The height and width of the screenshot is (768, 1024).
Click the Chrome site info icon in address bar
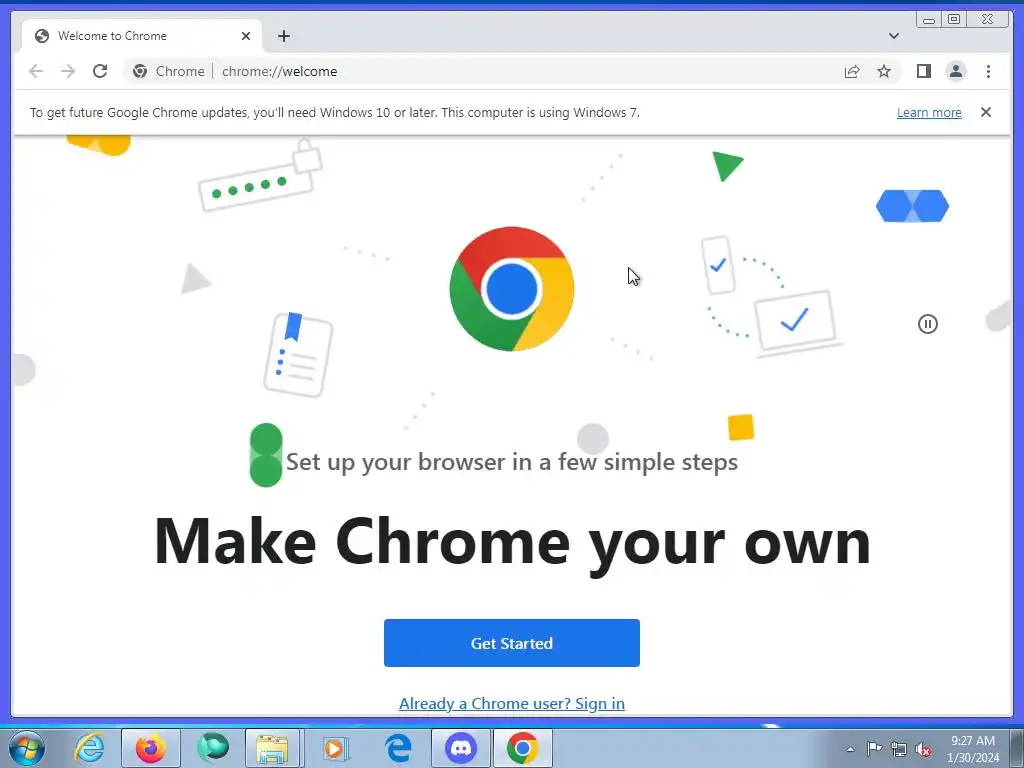point(140,71)
